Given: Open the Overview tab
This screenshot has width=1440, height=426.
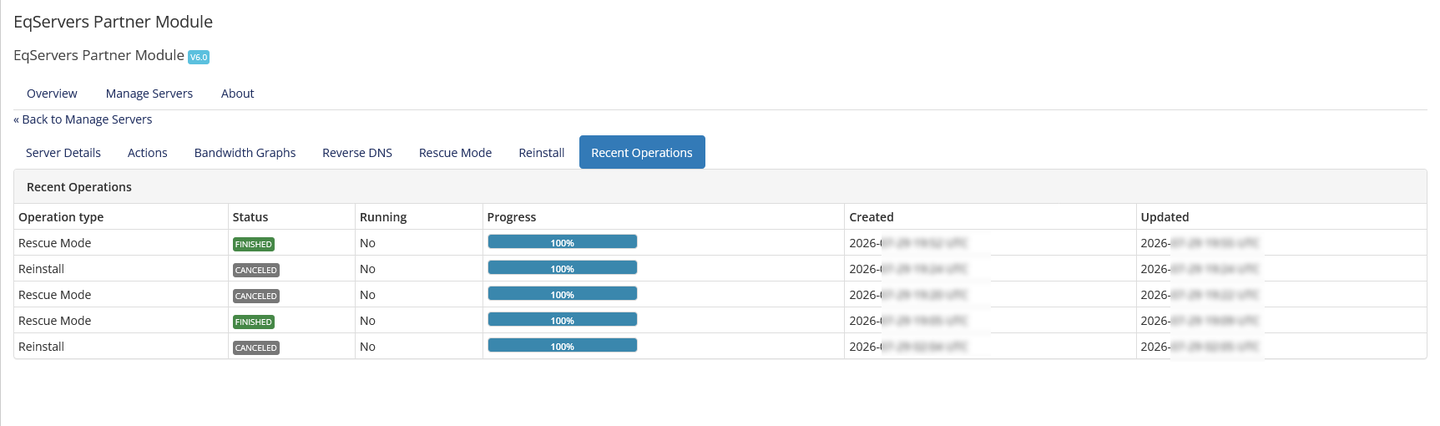Looking at the screenshot, I should point(52,93).
